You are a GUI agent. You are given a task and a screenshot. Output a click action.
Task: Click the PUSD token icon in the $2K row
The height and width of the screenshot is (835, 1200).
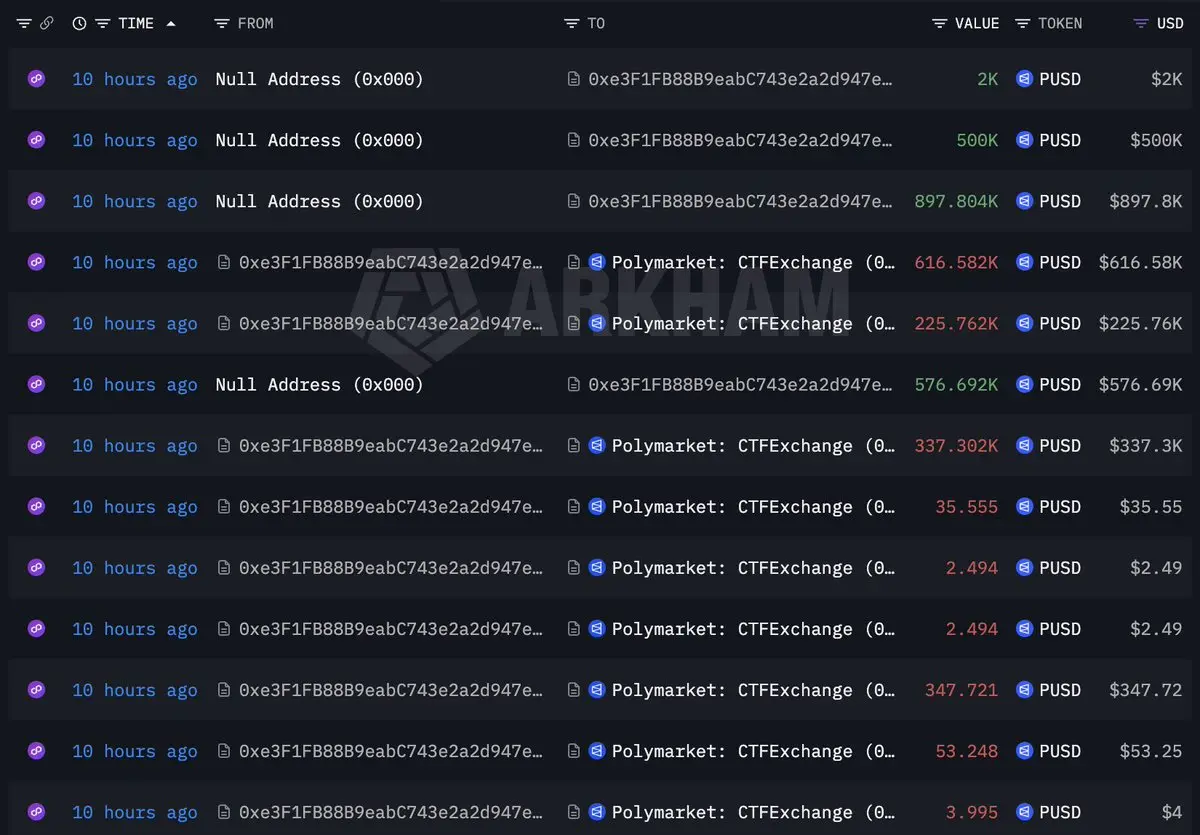tap(1024, 79)
